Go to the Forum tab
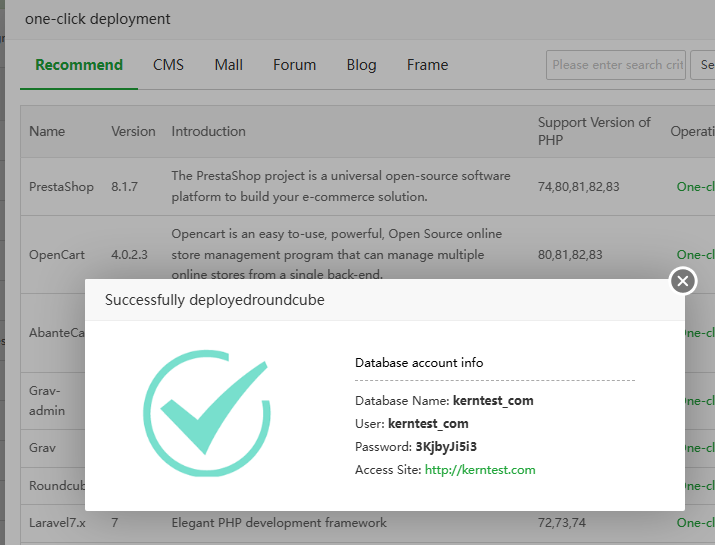This screenshot has height=545, width=715. click(294, 65)
